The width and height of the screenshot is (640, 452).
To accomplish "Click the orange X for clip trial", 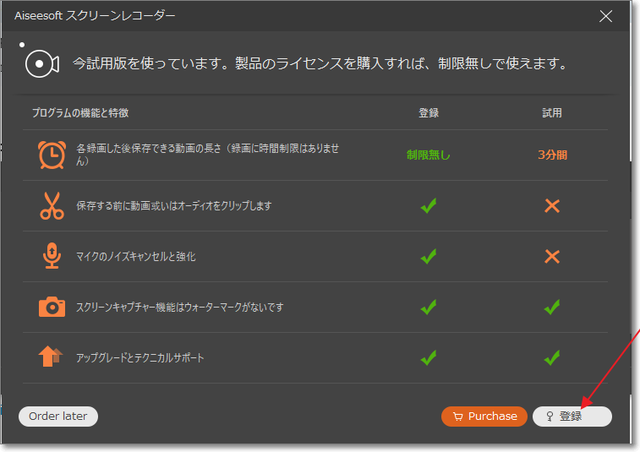I will click(551, 206).
